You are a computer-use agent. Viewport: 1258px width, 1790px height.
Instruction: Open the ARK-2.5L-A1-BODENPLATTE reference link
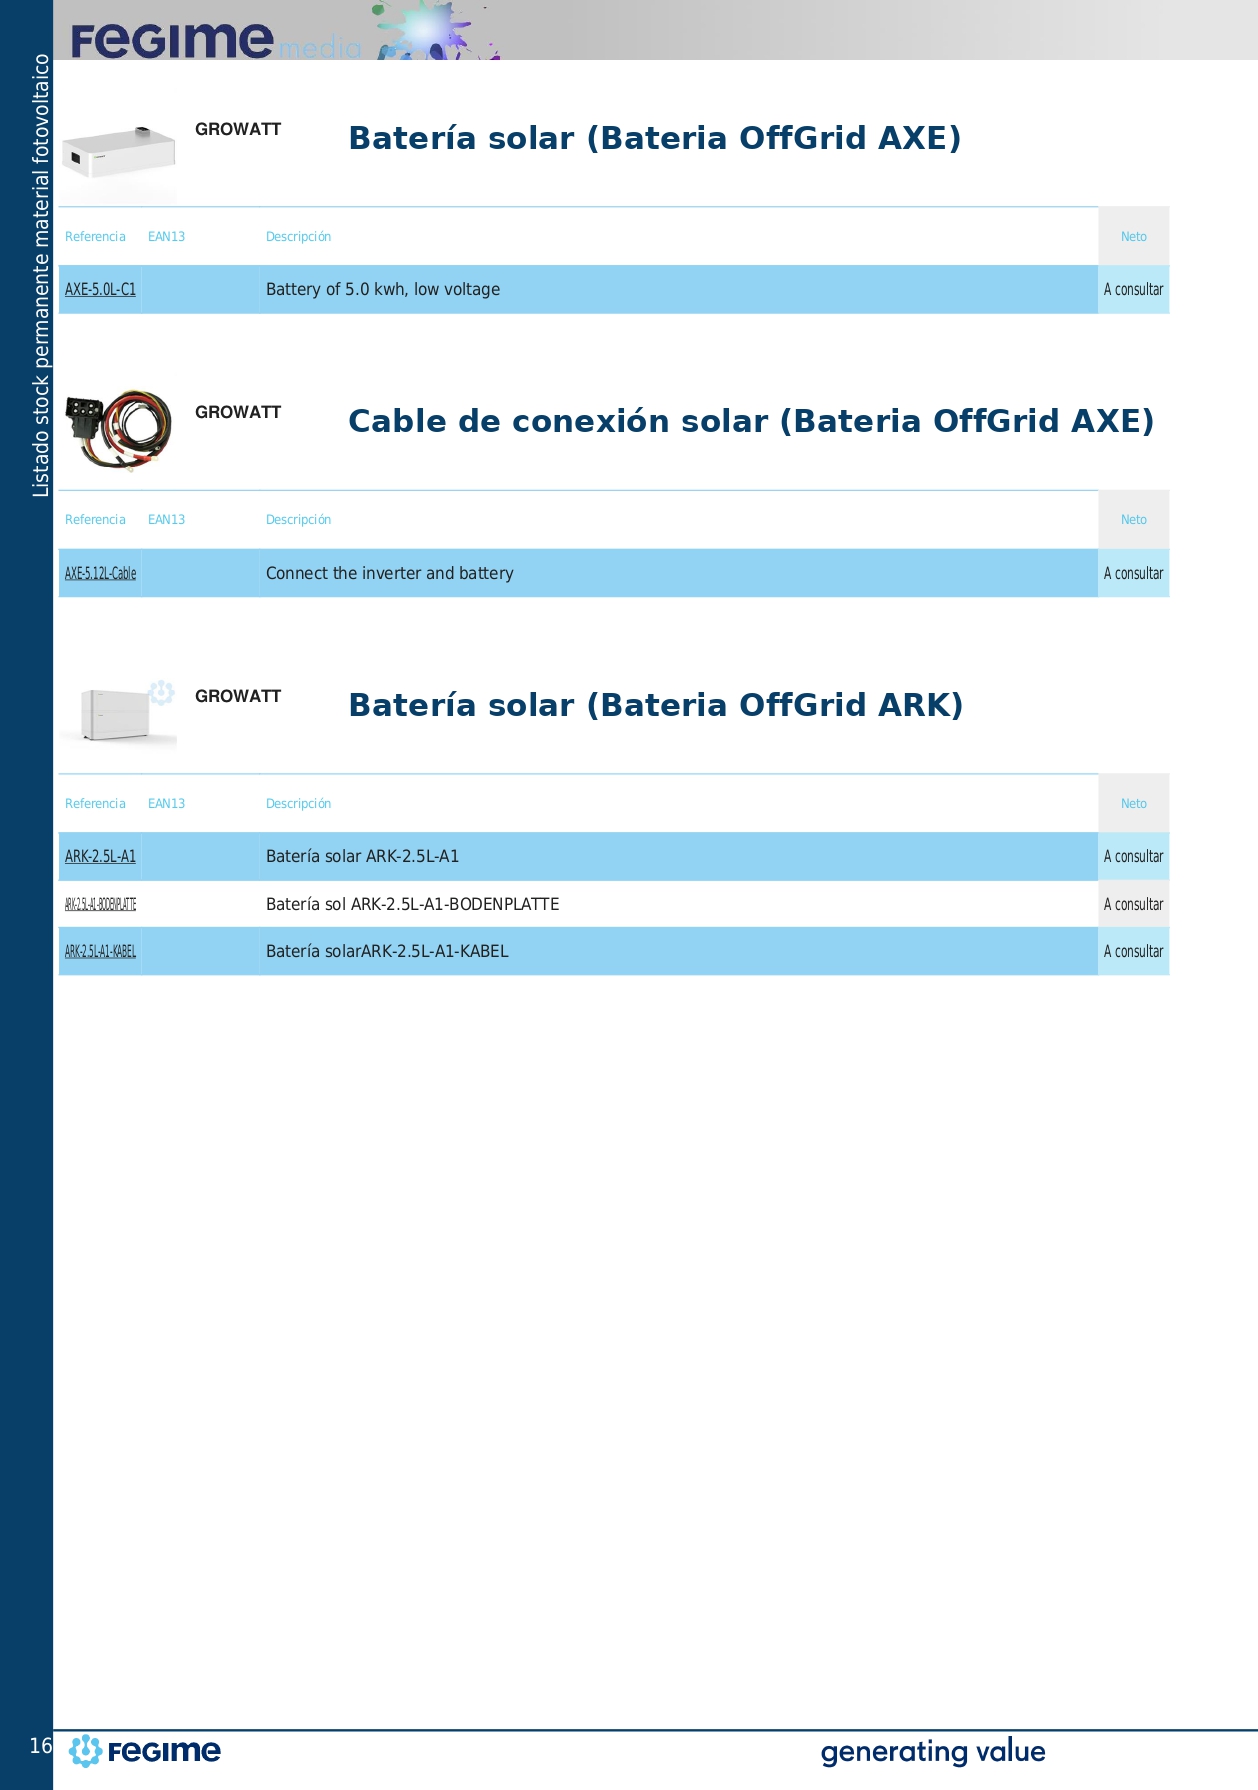coord(100,905)
